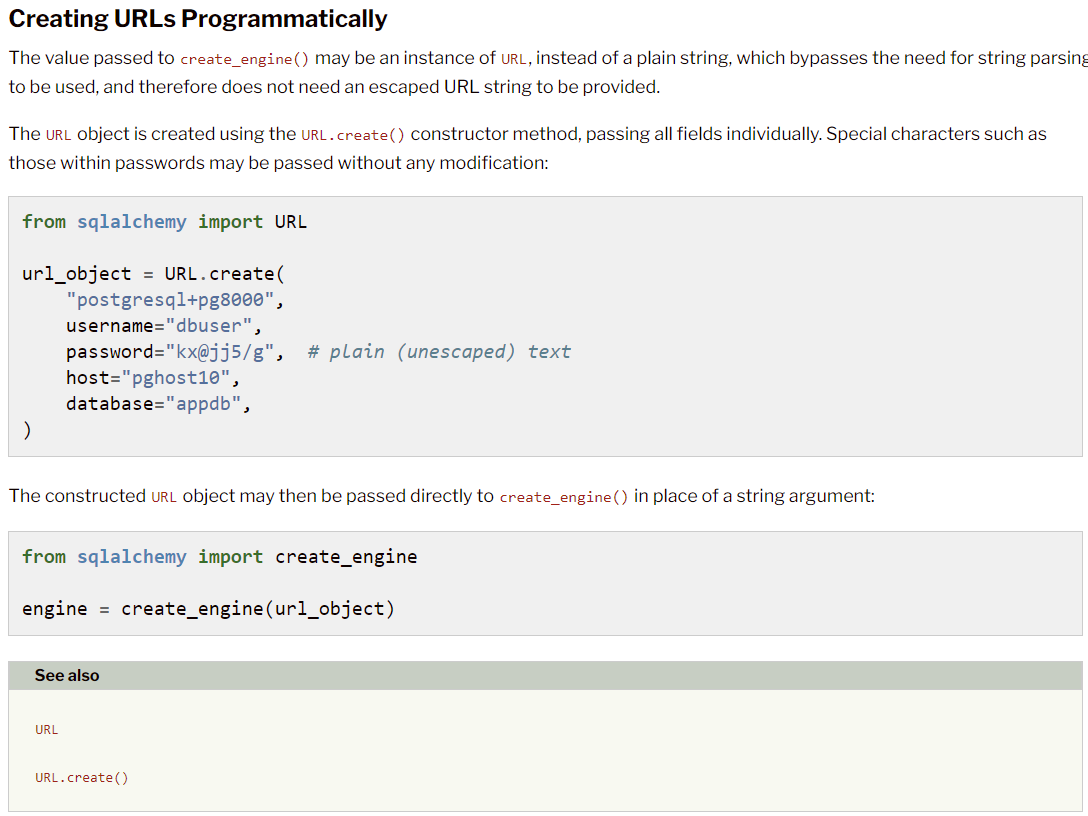The height and width of the screenshot is (816, 1088).
Task: Click the "See also" box title
Action: click(67, 676)
